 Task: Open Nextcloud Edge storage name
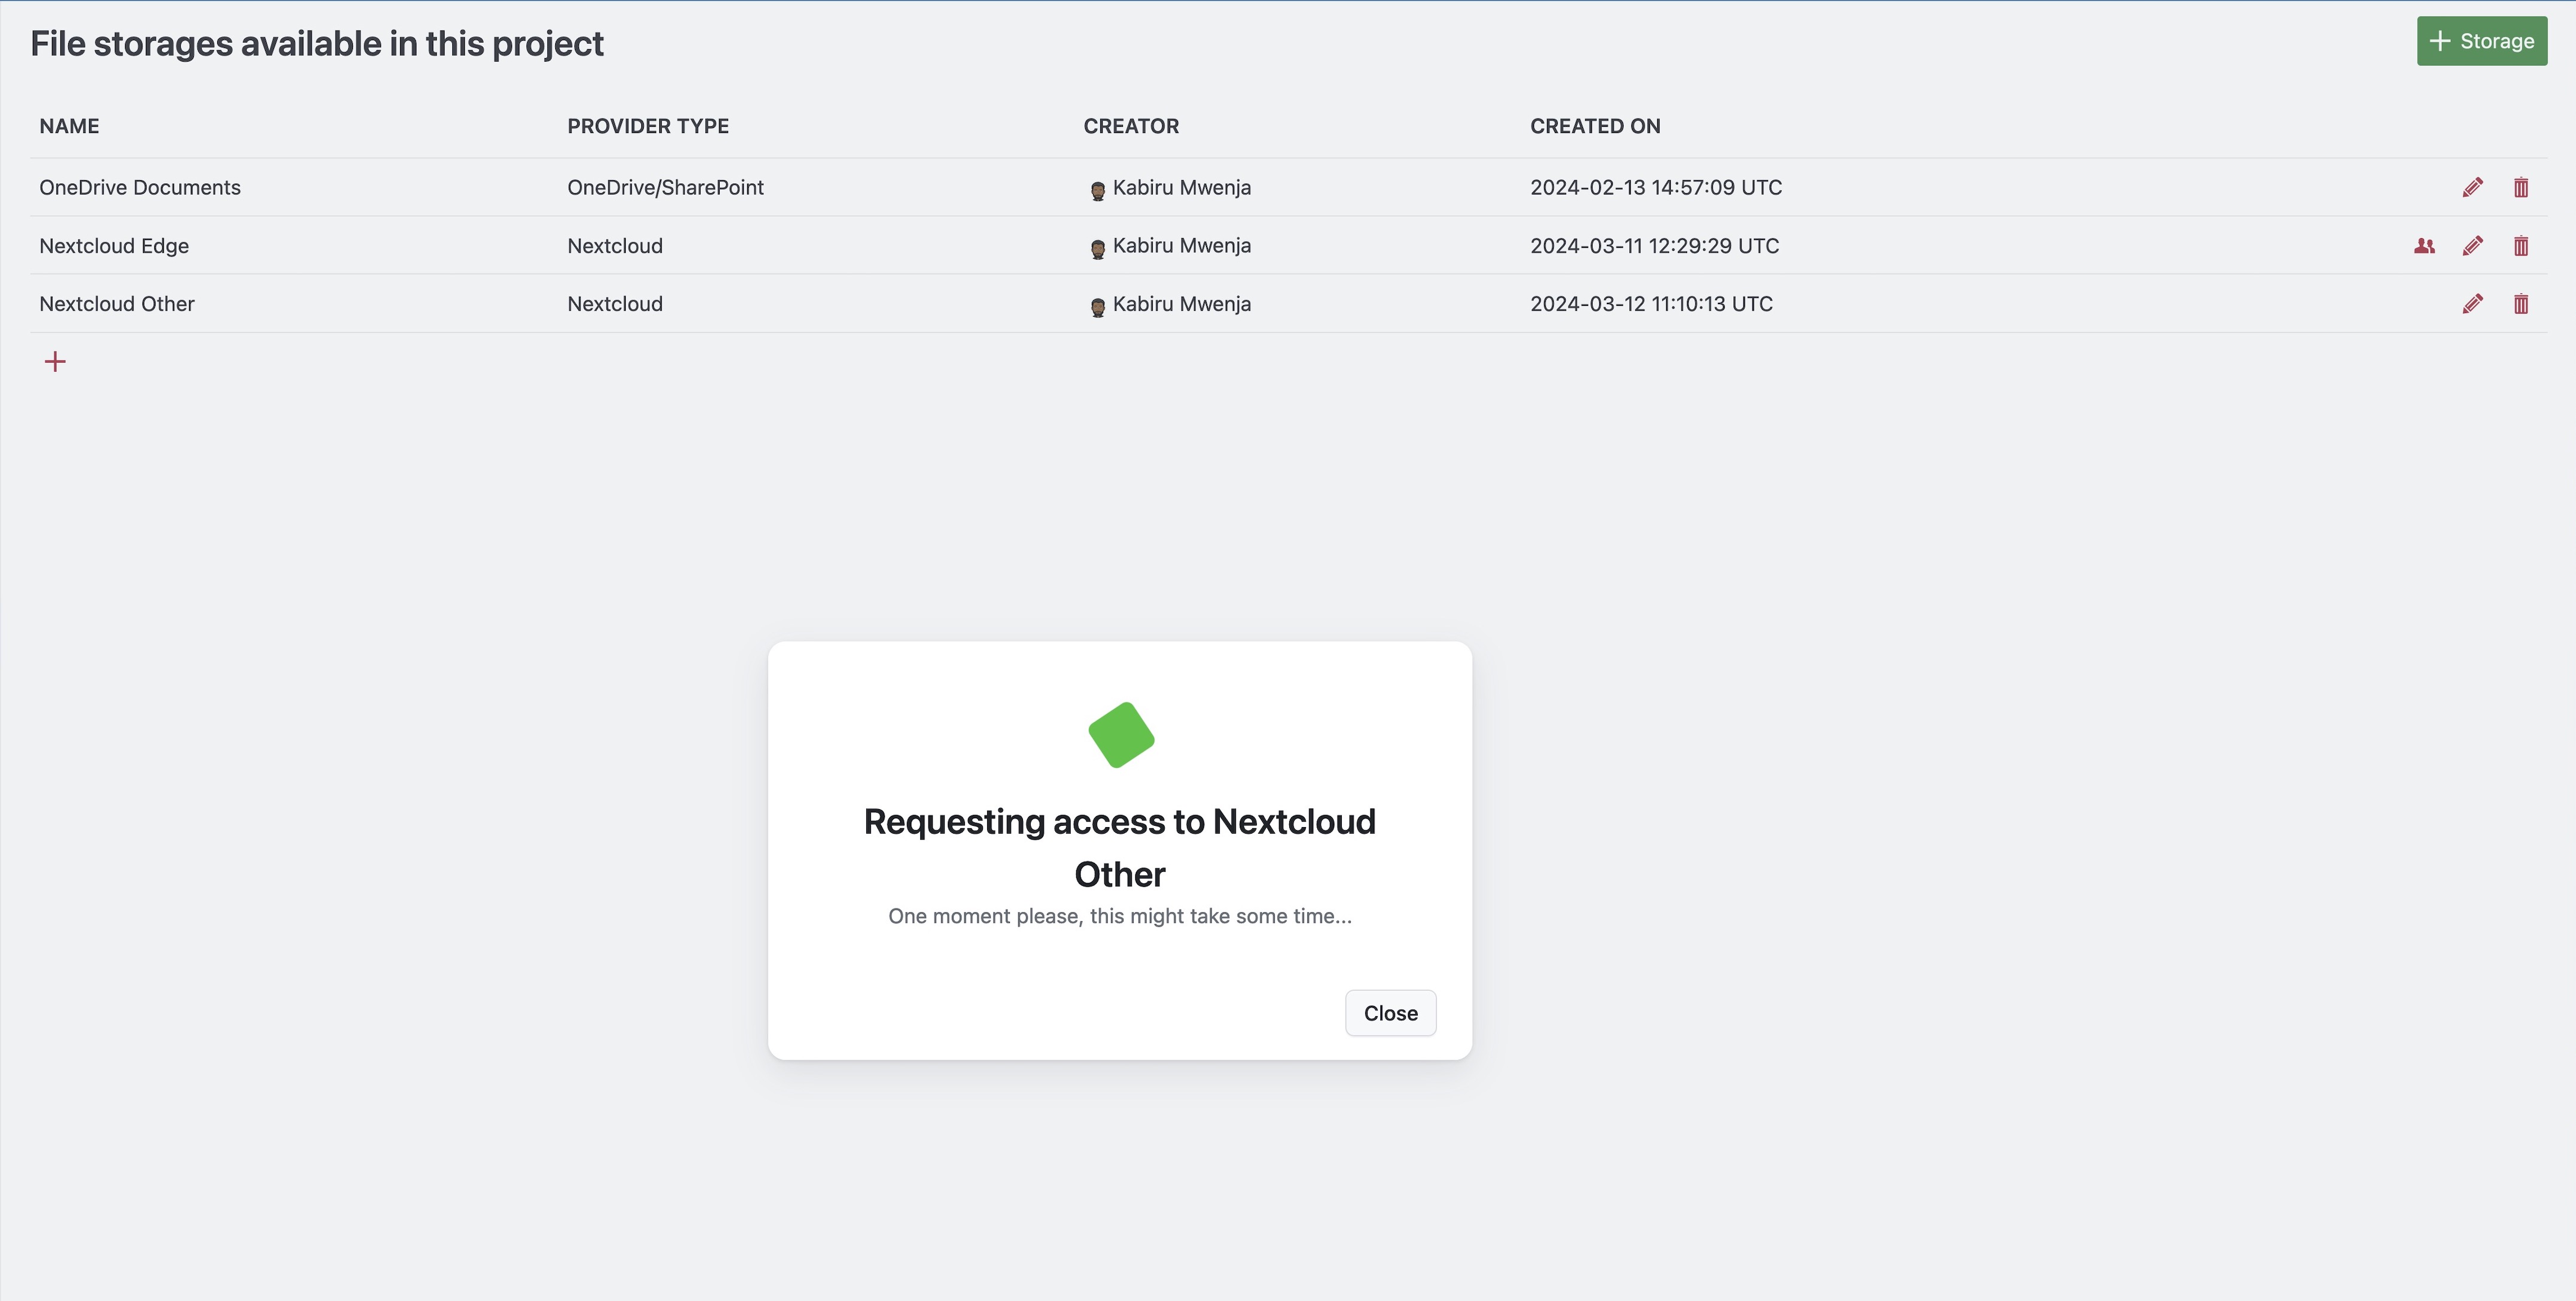point(114,246)
